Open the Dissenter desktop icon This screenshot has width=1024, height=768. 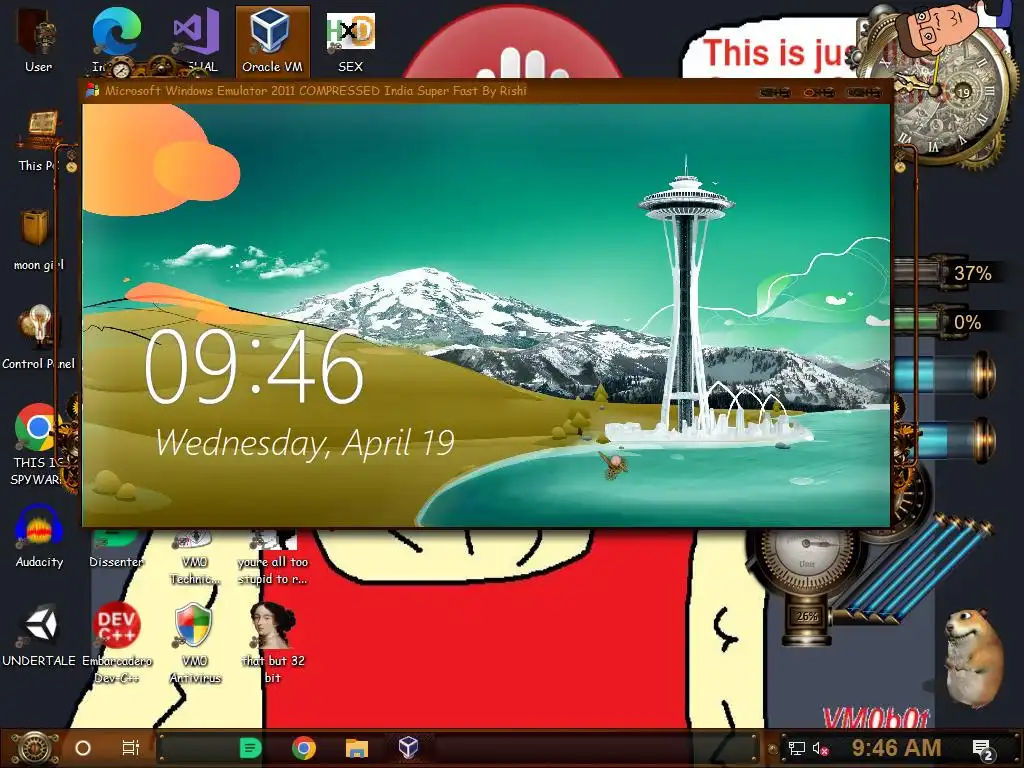coord(116,549)
